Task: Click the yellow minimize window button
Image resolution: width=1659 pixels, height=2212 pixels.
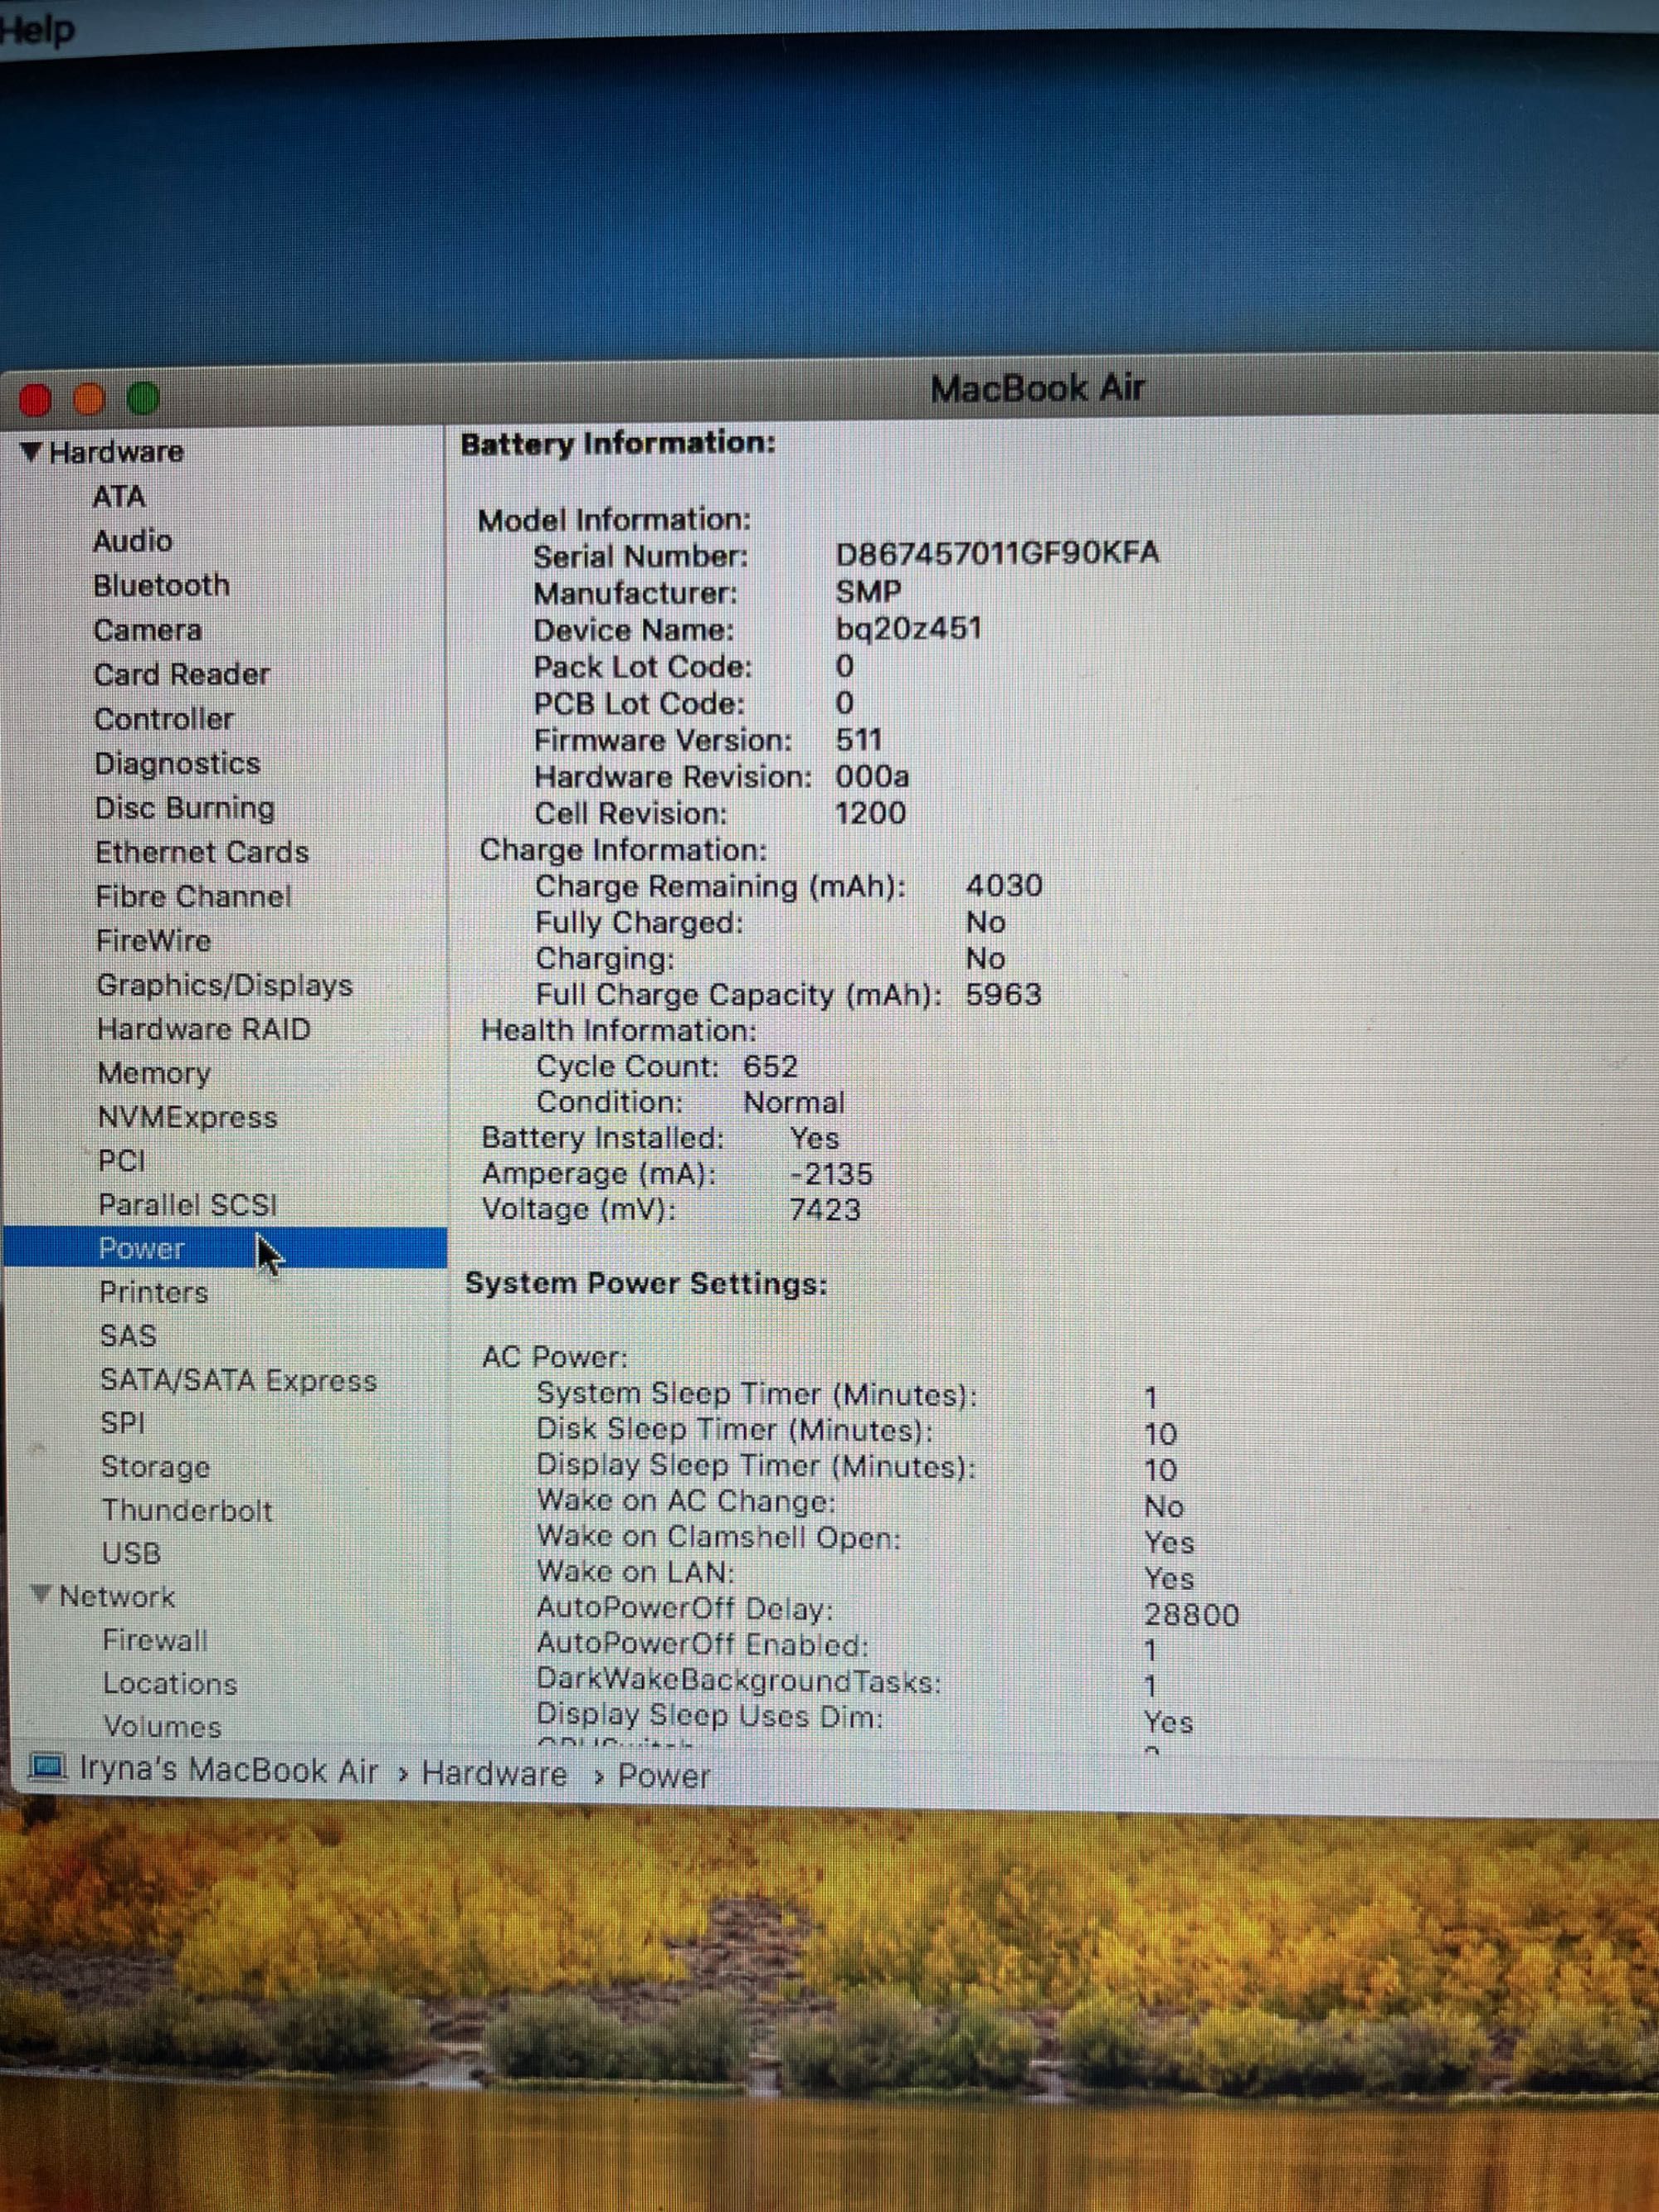Action: (89, 399)
